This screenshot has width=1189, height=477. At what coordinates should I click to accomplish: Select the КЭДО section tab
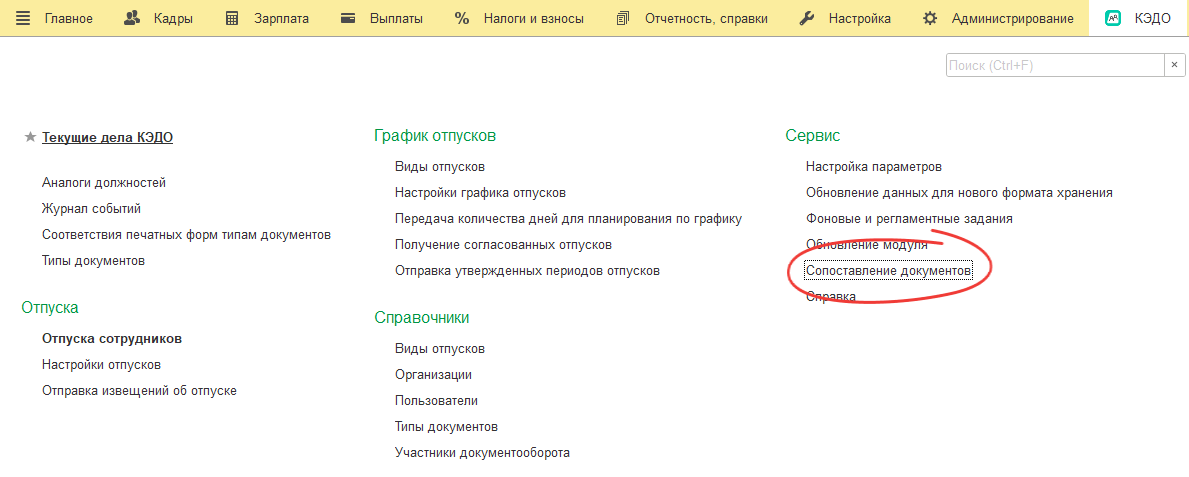[1138, 18]
